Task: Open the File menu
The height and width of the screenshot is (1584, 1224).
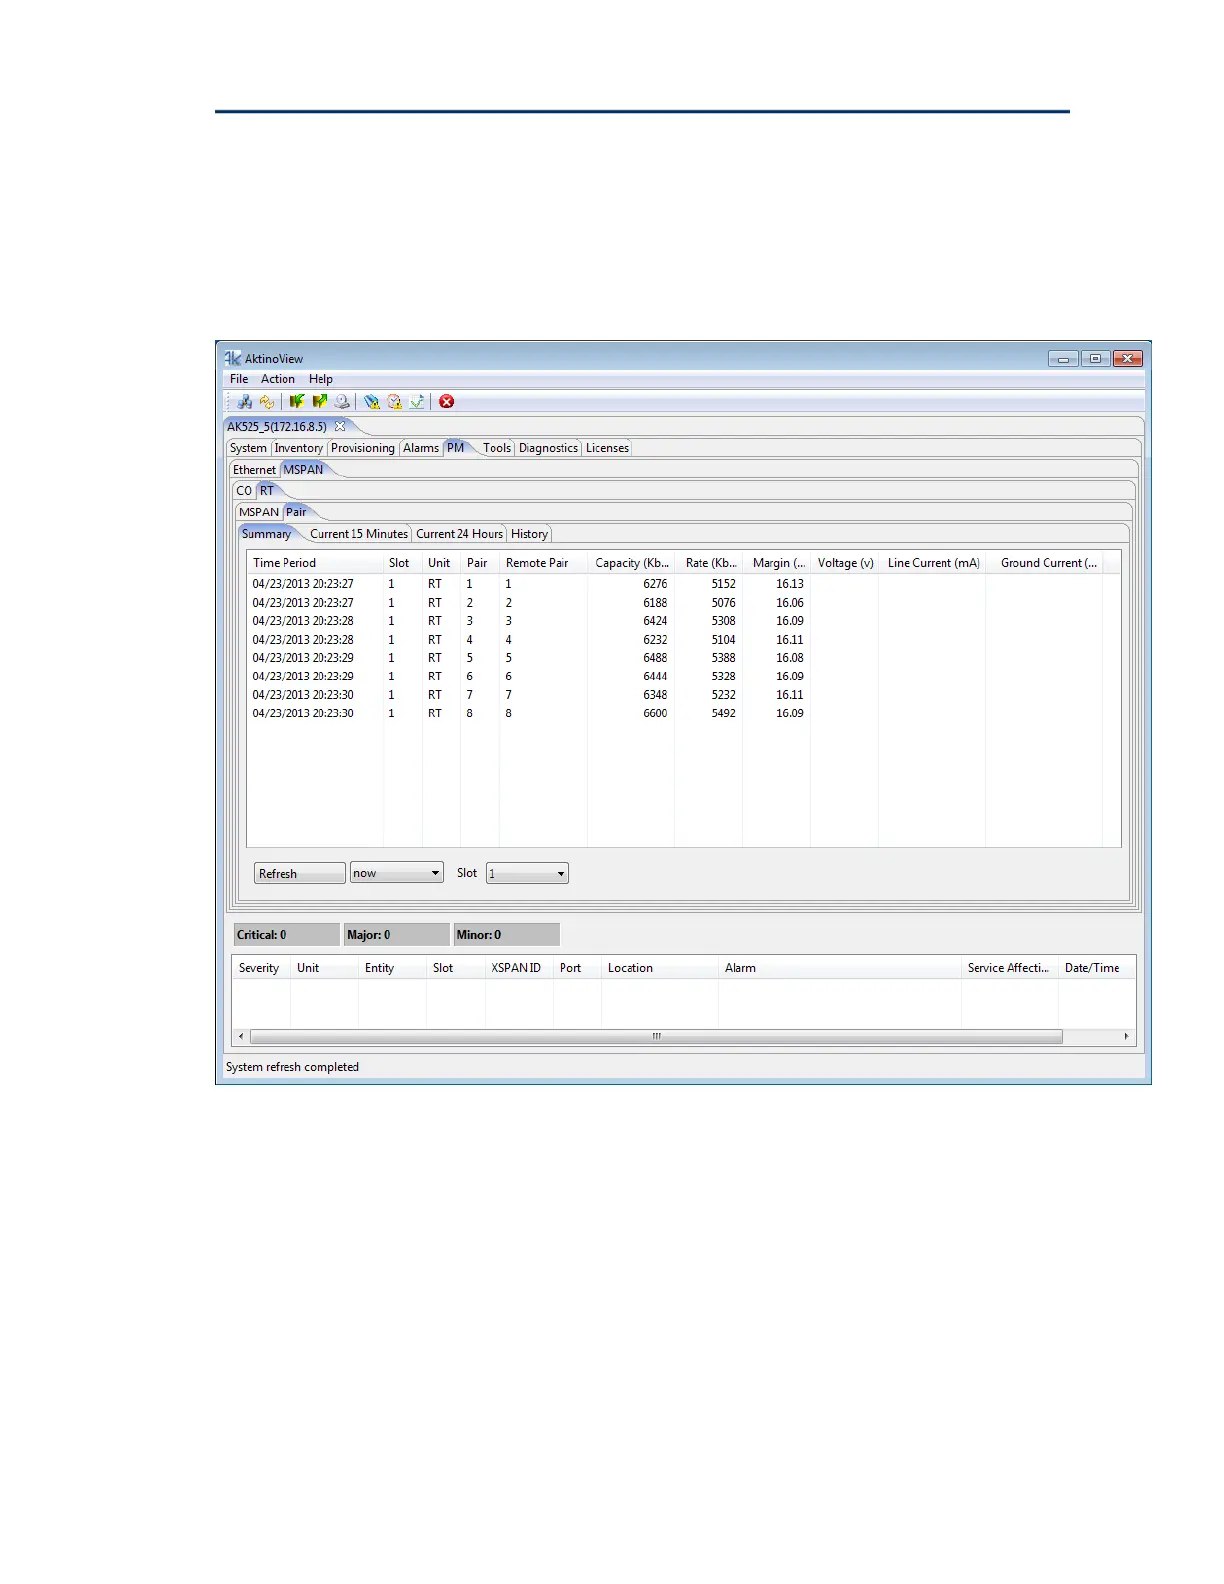Action: 239,379
